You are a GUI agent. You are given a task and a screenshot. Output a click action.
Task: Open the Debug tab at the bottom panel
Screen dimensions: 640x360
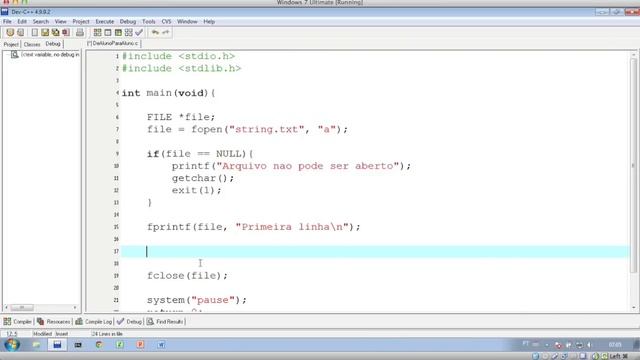[129, 322]
